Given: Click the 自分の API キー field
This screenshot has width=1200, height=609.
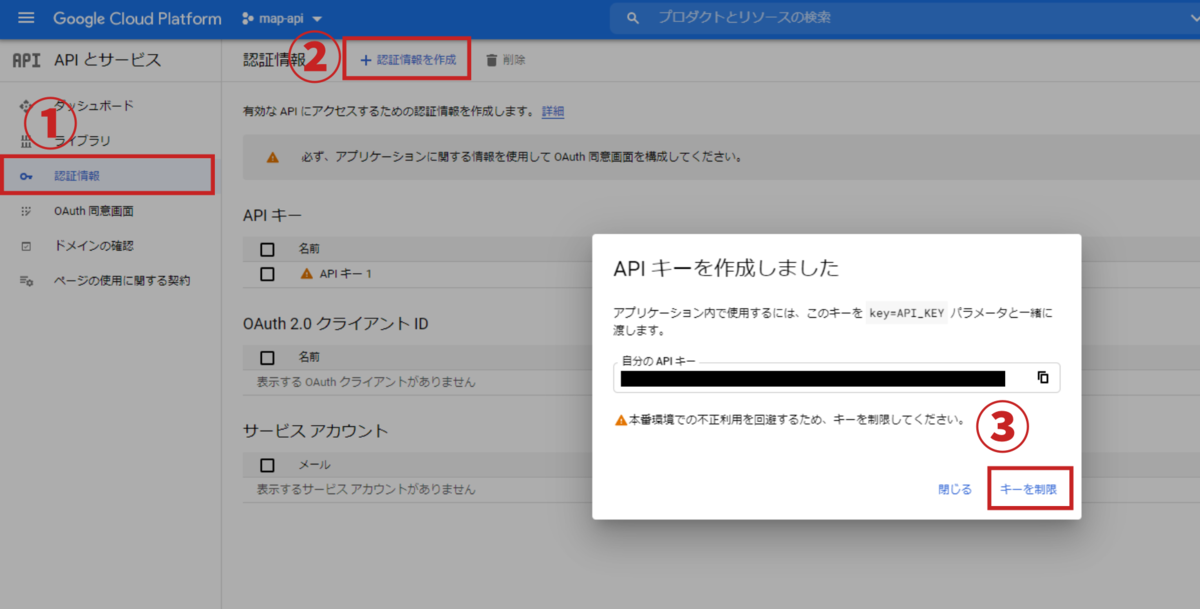Looking at the screenshot, I should (836, 378).
